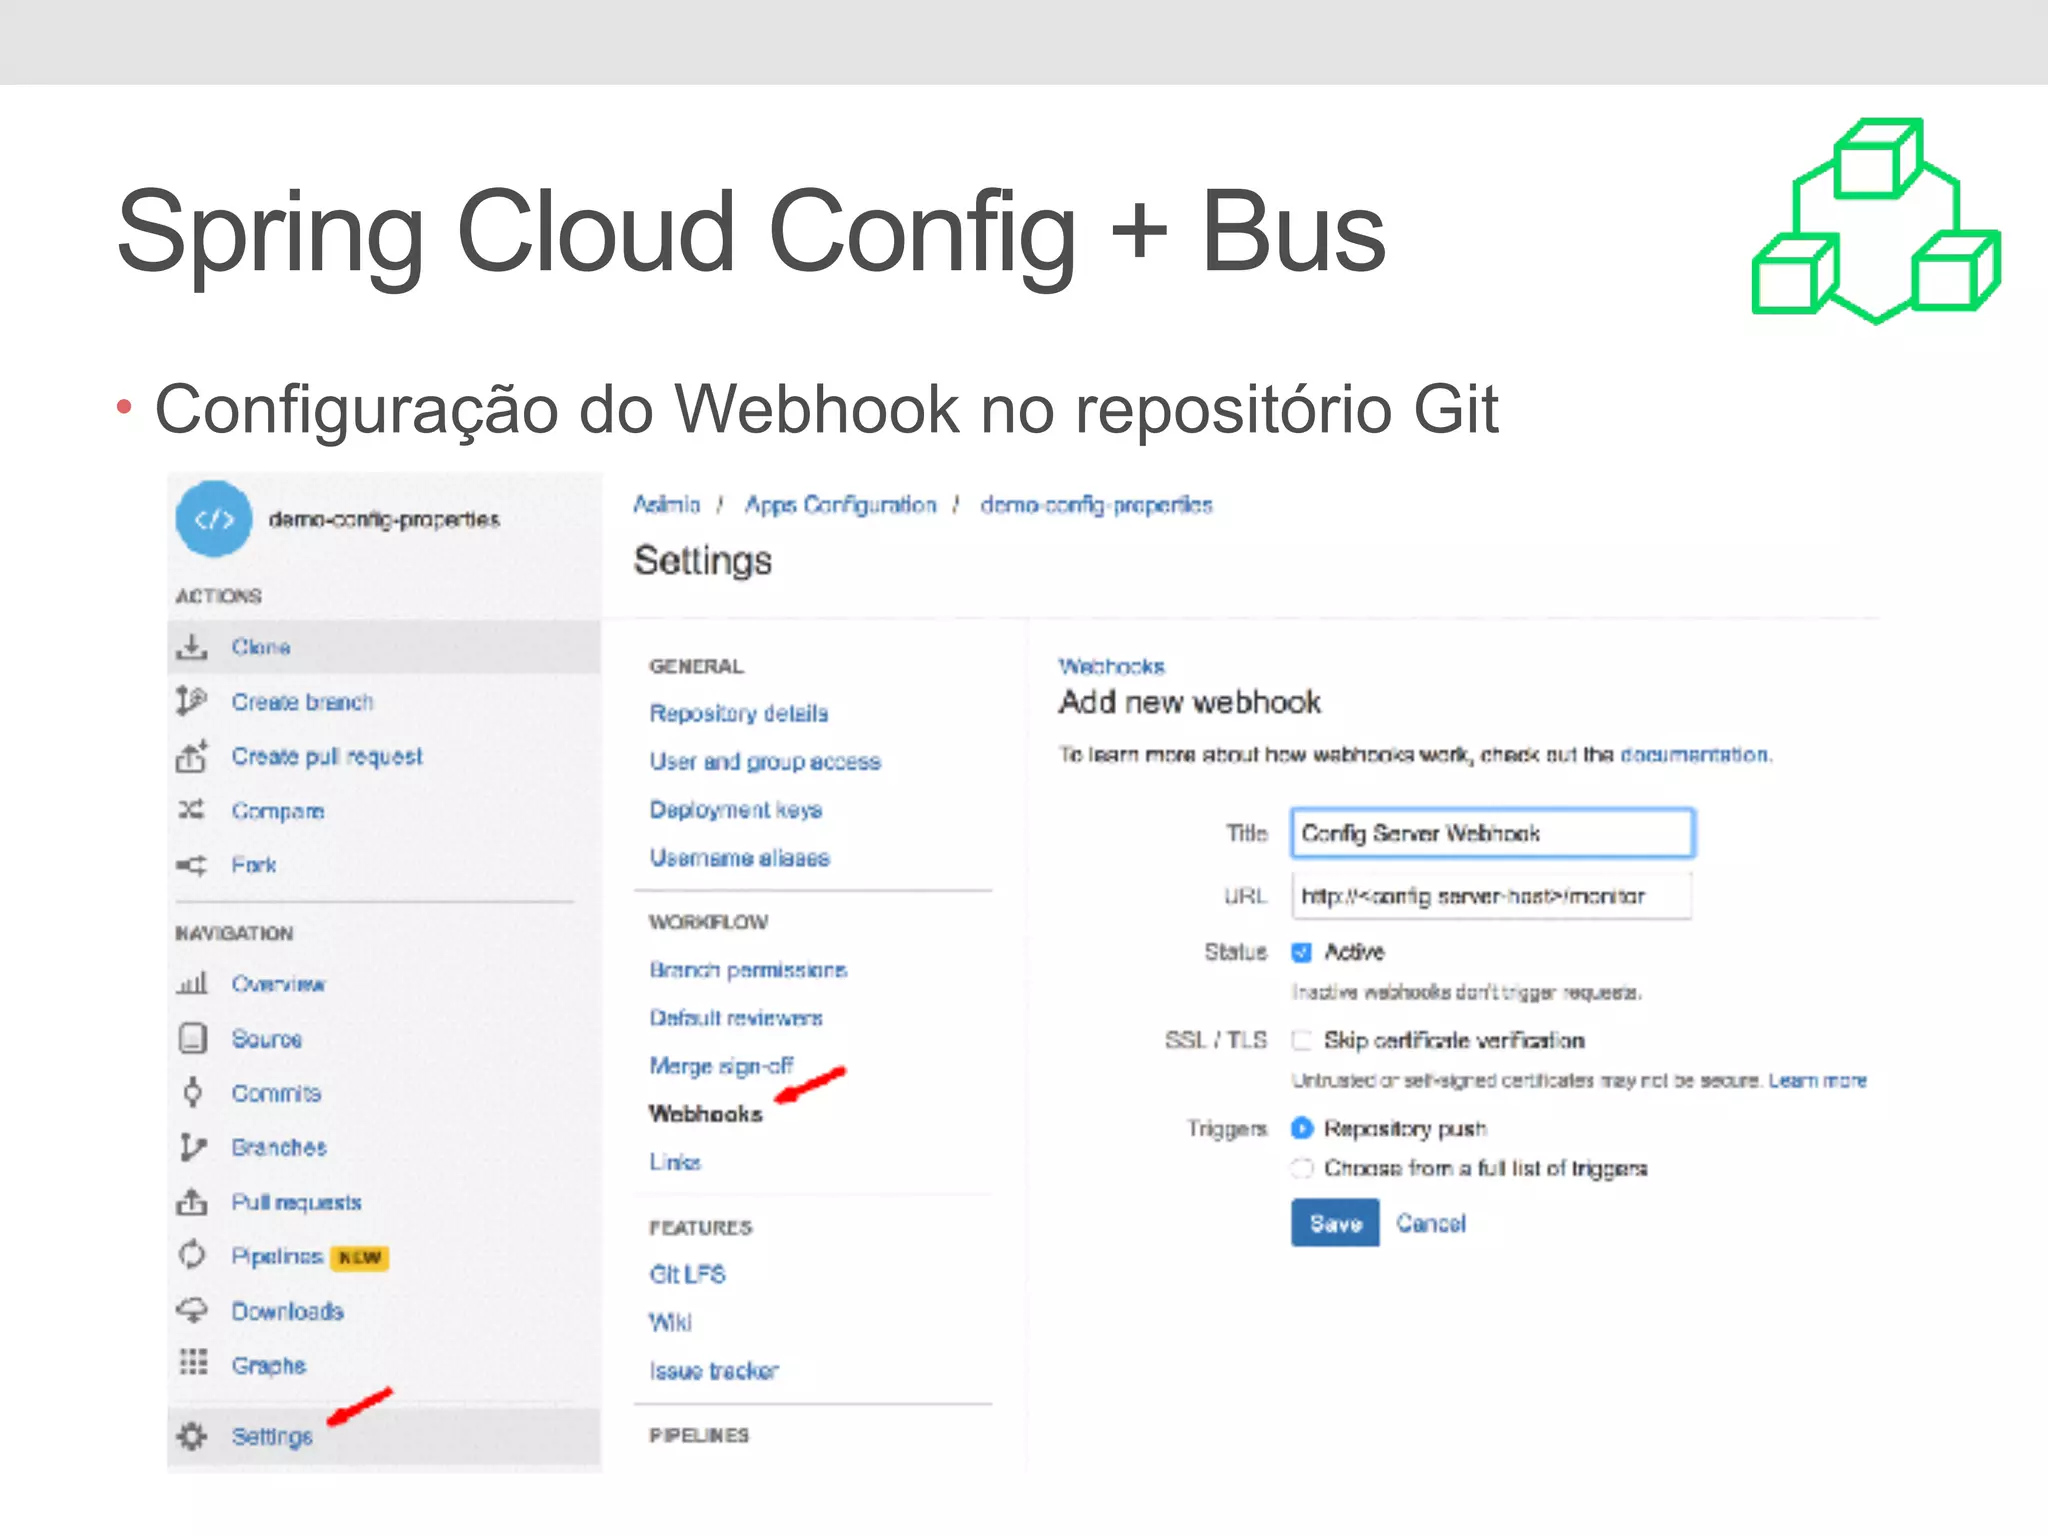Open demo-config-properties breadcrumb link

click(1096, 505)
